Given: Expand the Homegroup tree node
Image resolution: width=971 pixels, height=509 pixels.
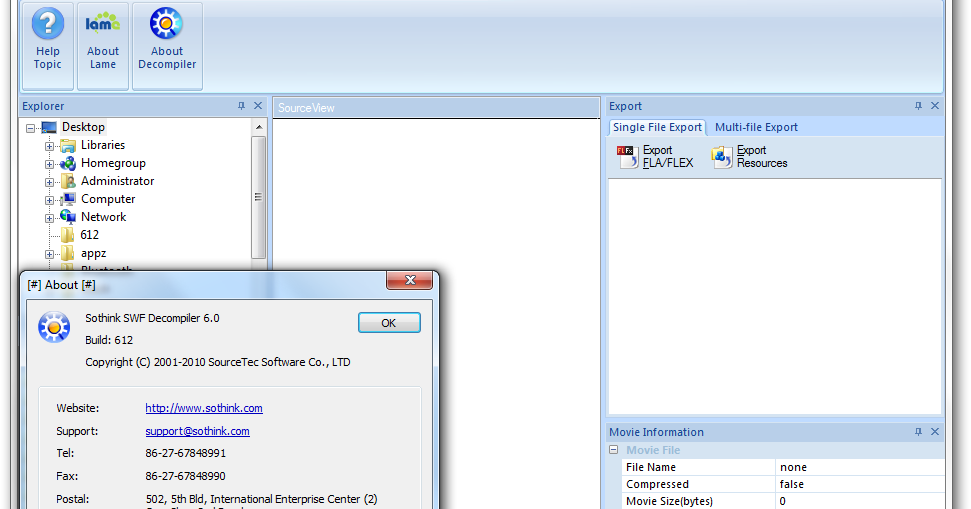Looking at the screenshot, I should (49, 164).
